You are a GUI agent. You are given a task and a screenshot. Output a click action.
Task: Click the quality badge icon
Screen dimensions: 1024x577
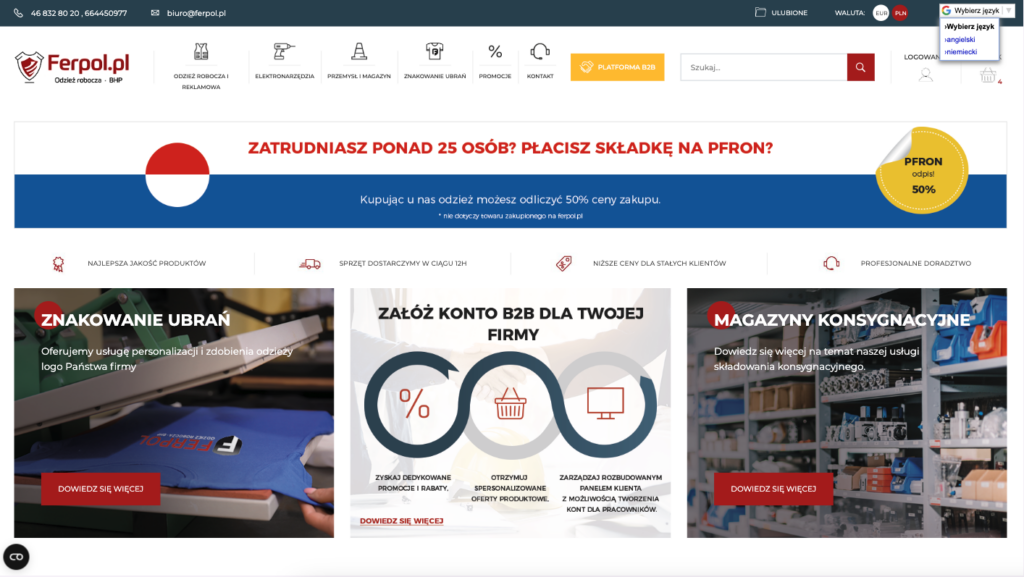coord(58,264)
